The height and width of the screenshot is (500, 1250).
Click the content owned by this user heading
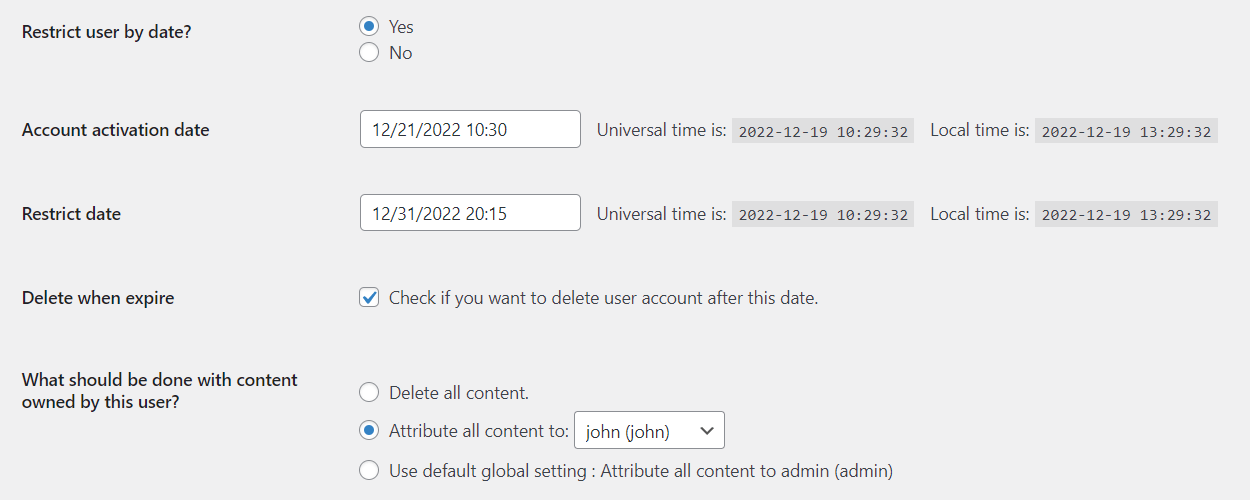pos(160,390)
